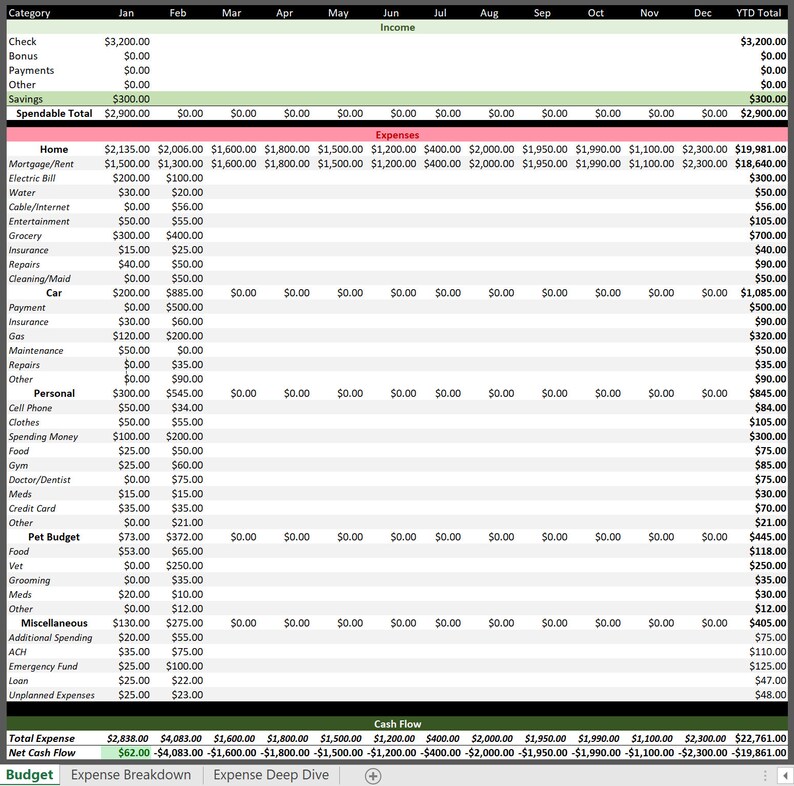Select Total Expense YTD $22,761.00
Screen dimensions: 794x786
761,738
